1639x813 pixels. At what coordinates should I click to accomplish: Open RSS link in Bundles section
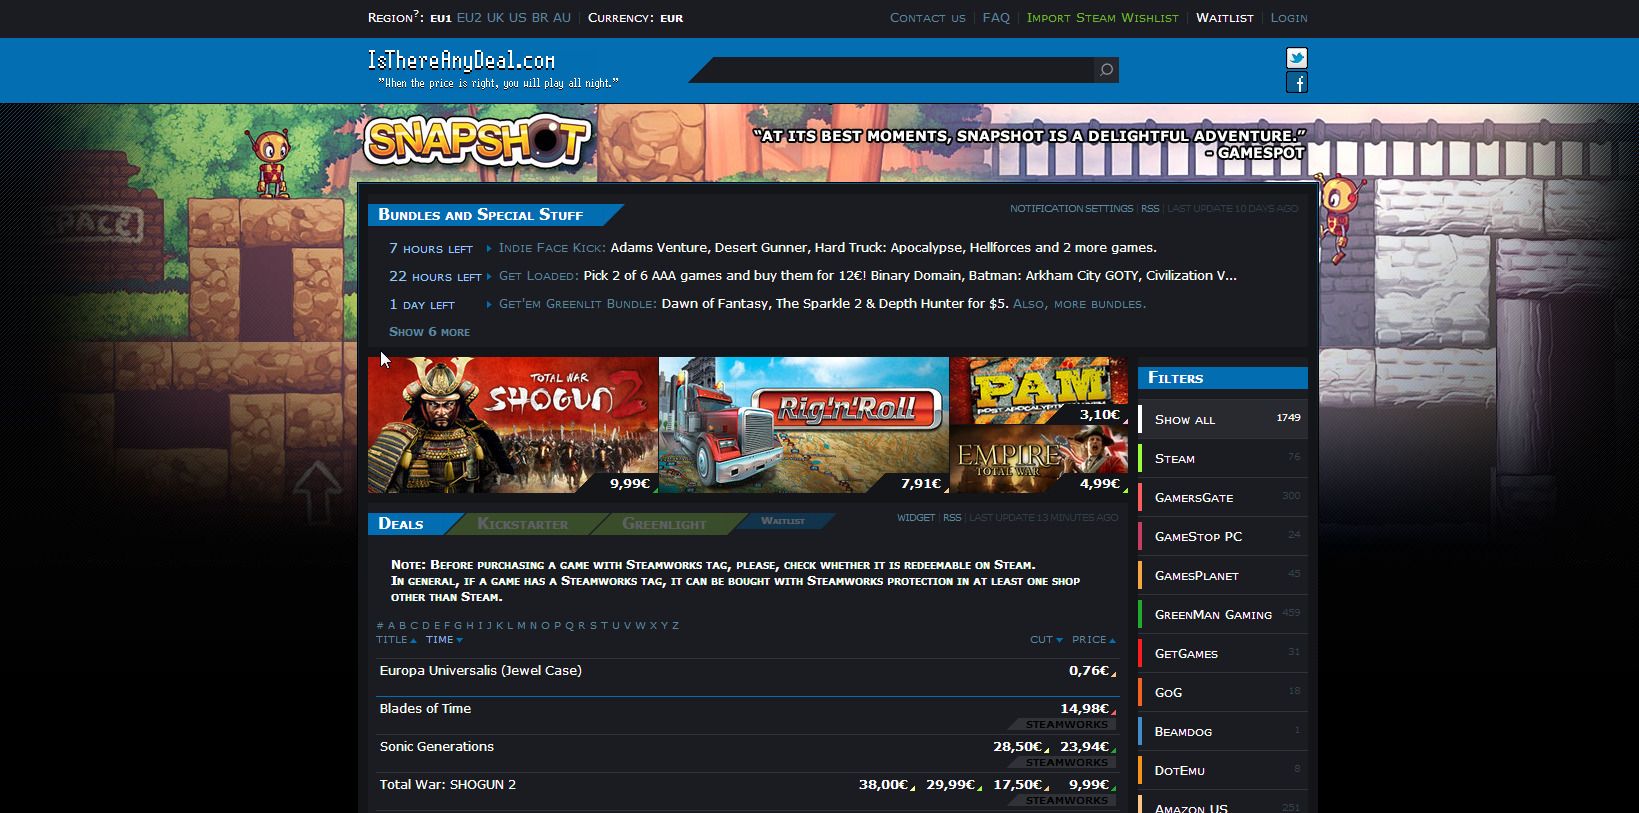pos(1150,209)
